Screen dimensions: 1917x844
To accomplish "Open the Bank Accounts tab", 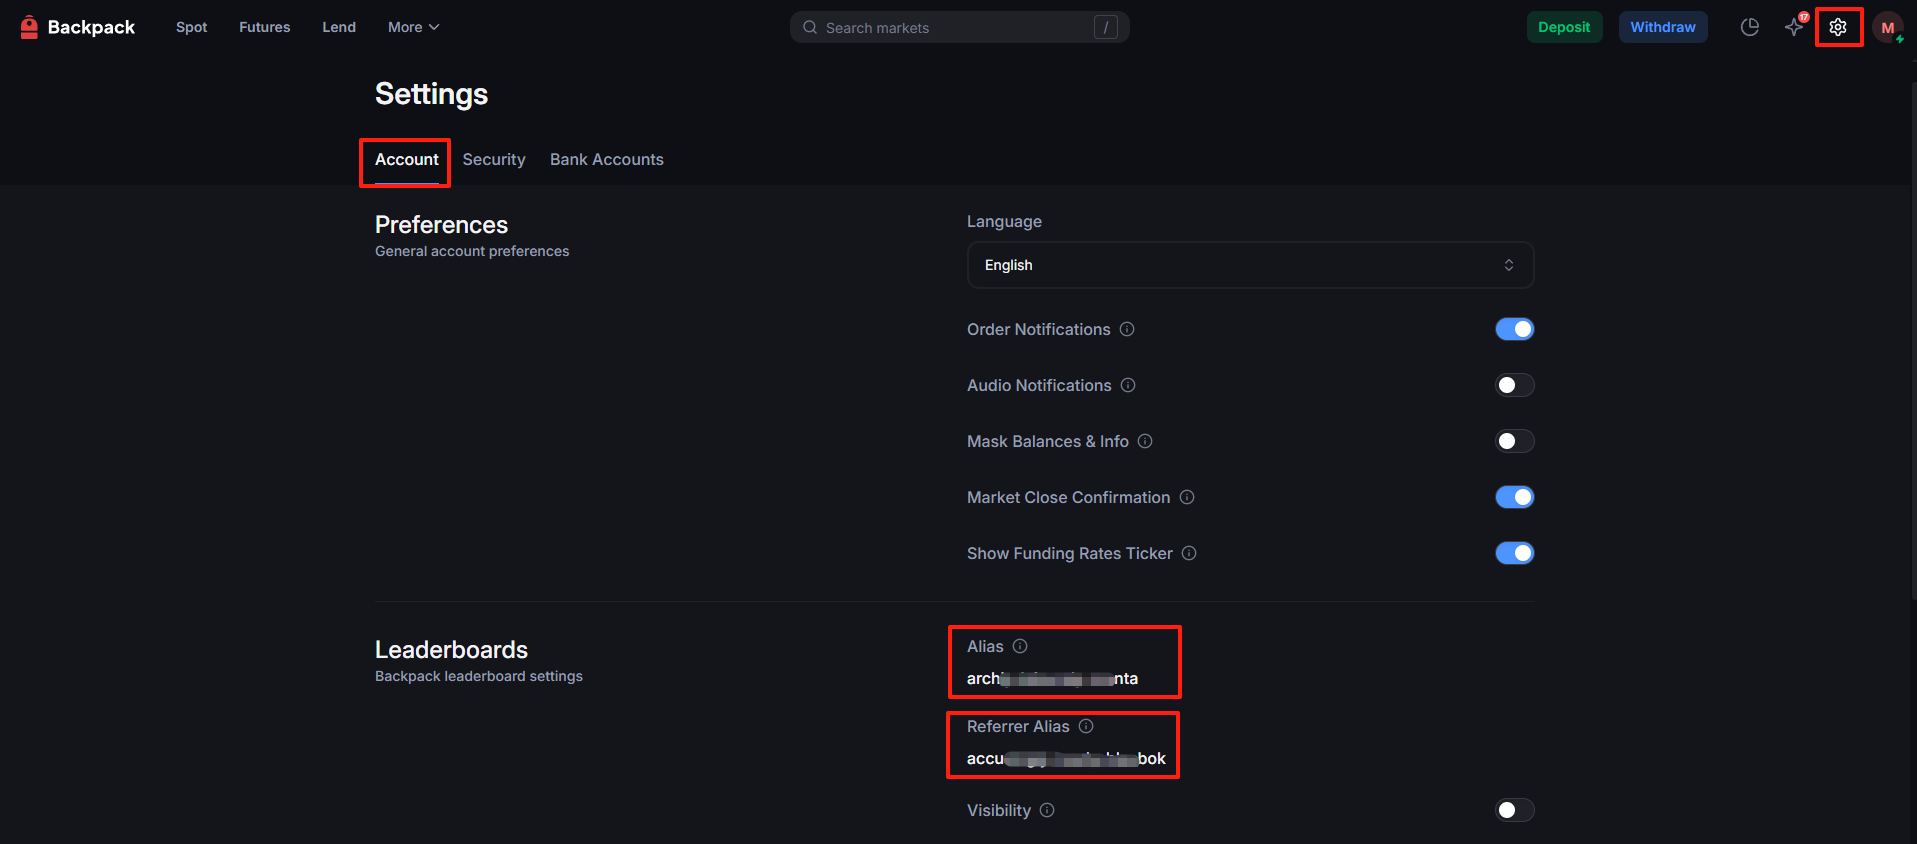I will coord(606,160).
